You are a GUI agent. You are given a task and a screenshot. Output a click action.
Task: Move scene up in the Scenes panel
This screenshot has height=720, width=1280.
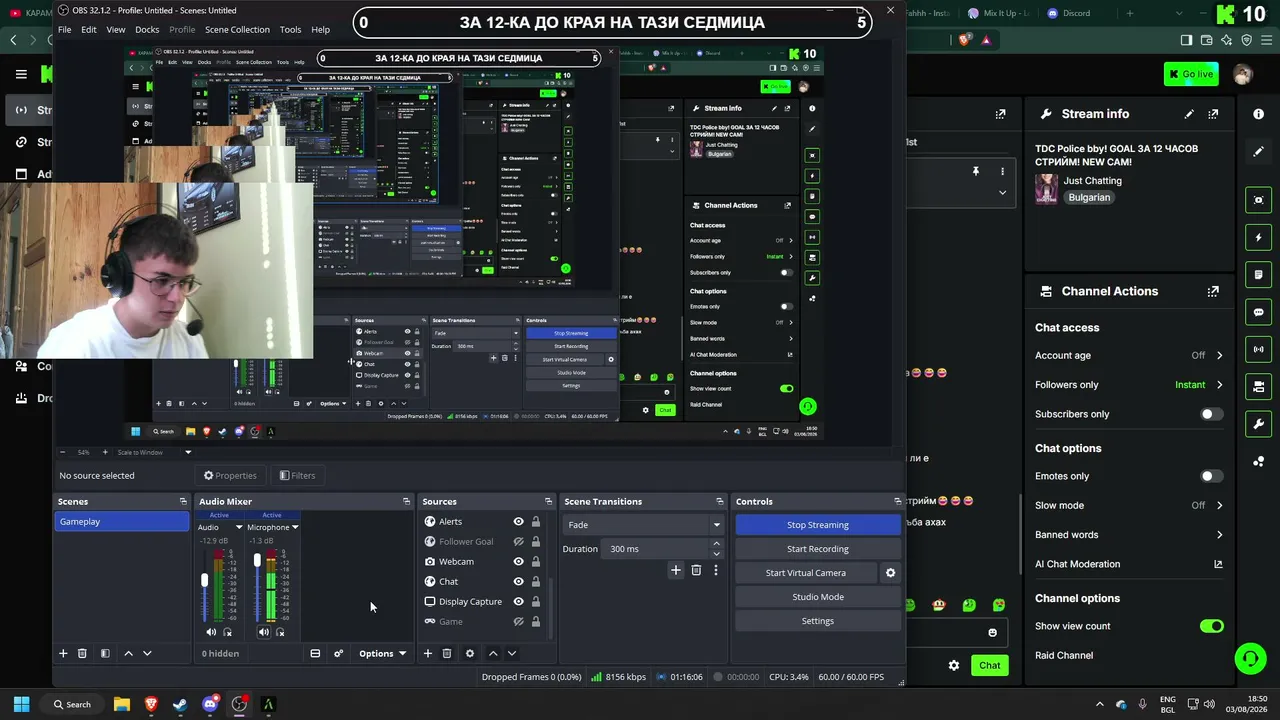[128, 653]
